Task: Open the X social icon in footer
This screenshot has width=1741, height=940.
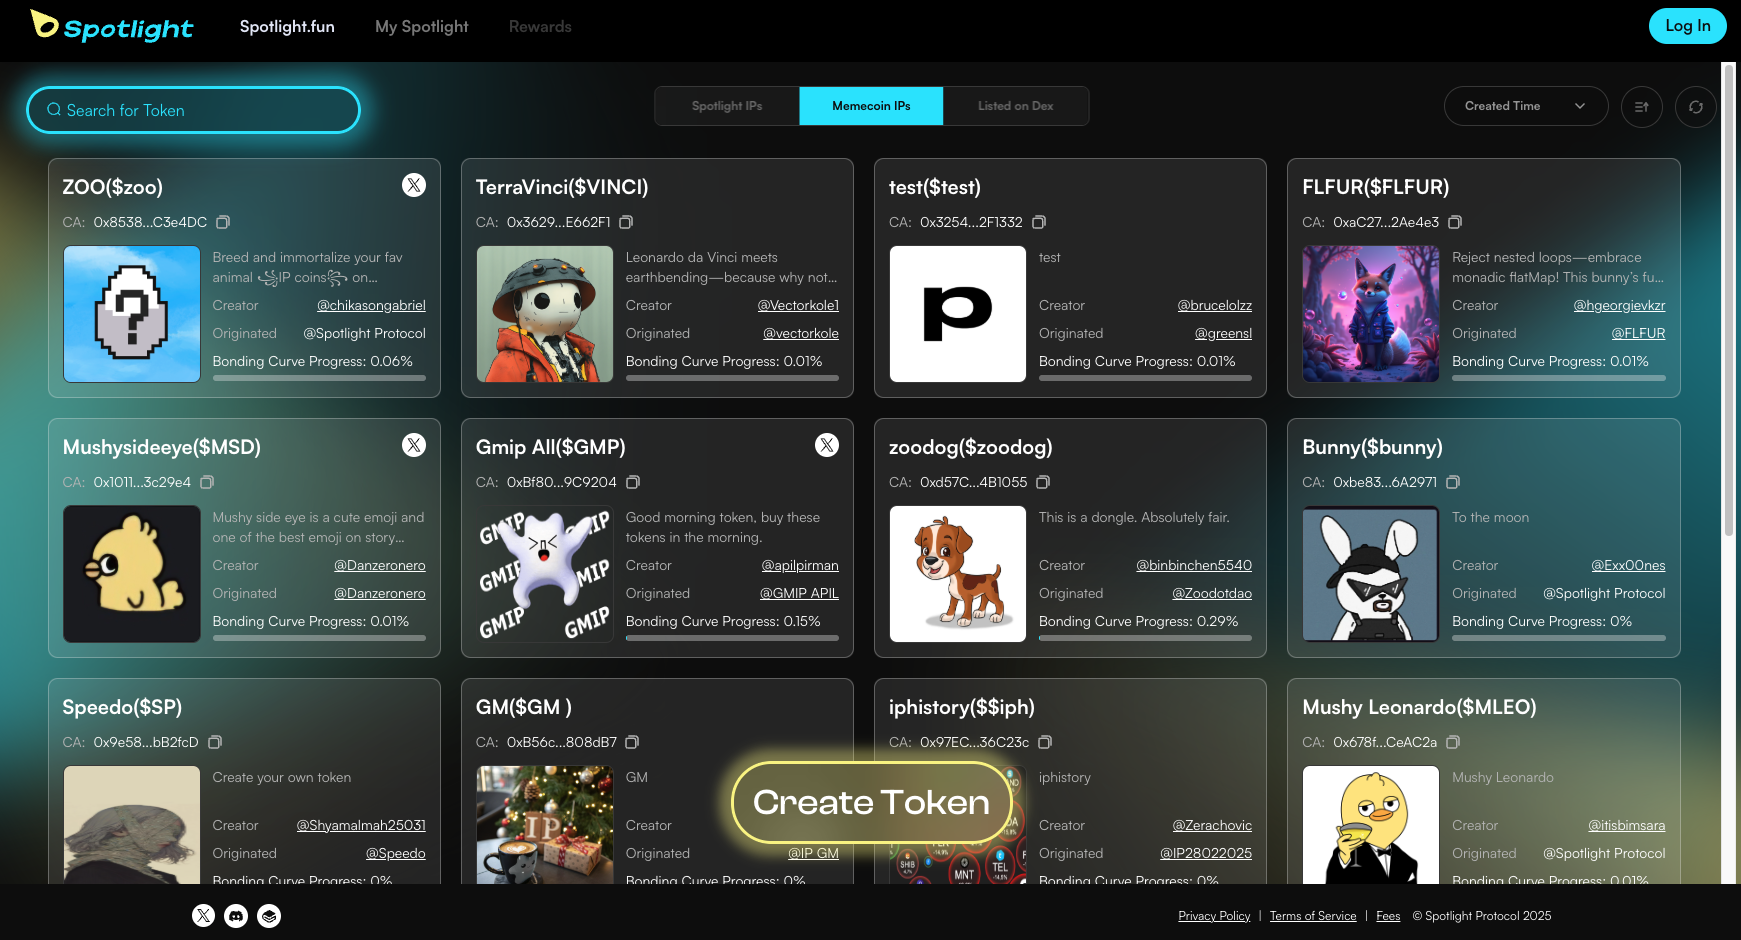Action: click(x=203, y=916)
